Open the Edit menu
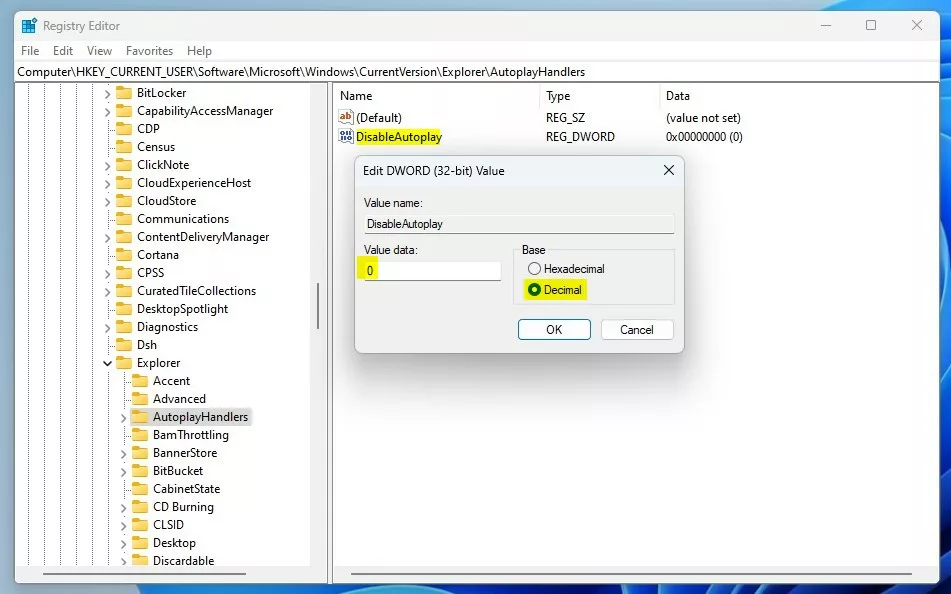This screenshot has width=951, height=594. pos(62,51)
